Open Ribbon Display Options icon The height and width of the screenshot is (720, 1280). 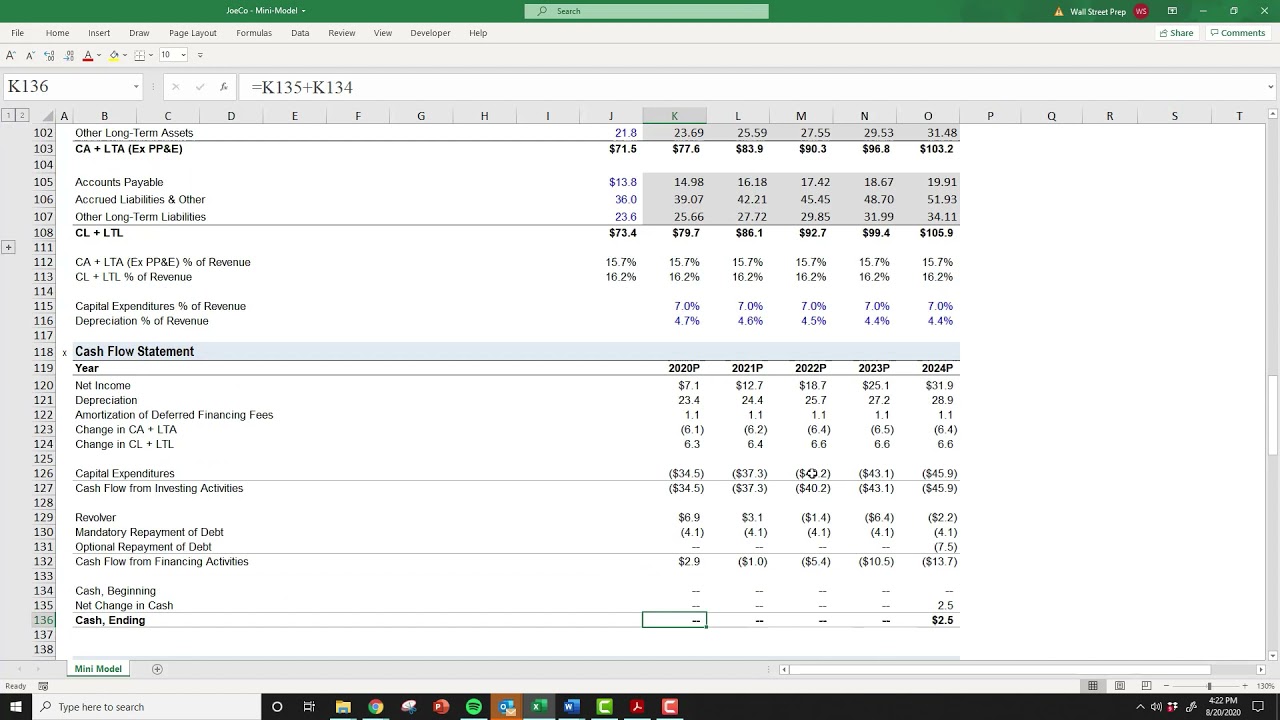coord(1172,11)
